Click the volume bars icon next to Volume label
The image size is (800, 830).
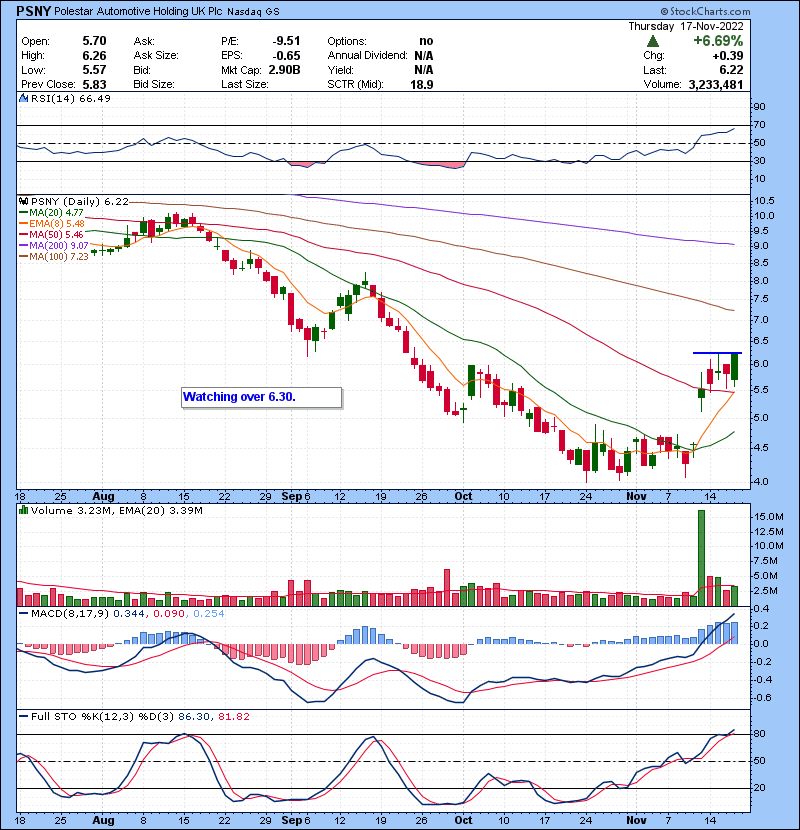click(x=23, y=510)
